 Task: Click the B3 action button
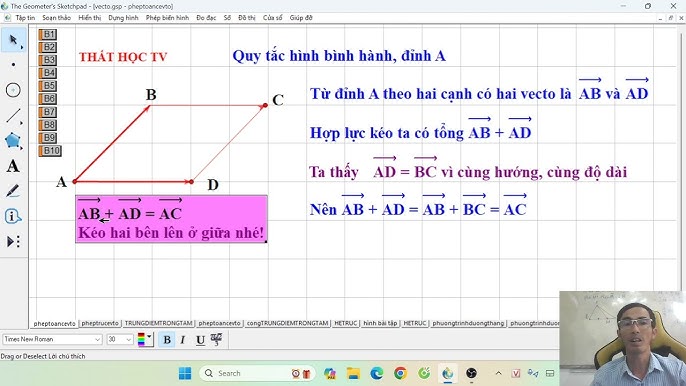tap(47, 60)
